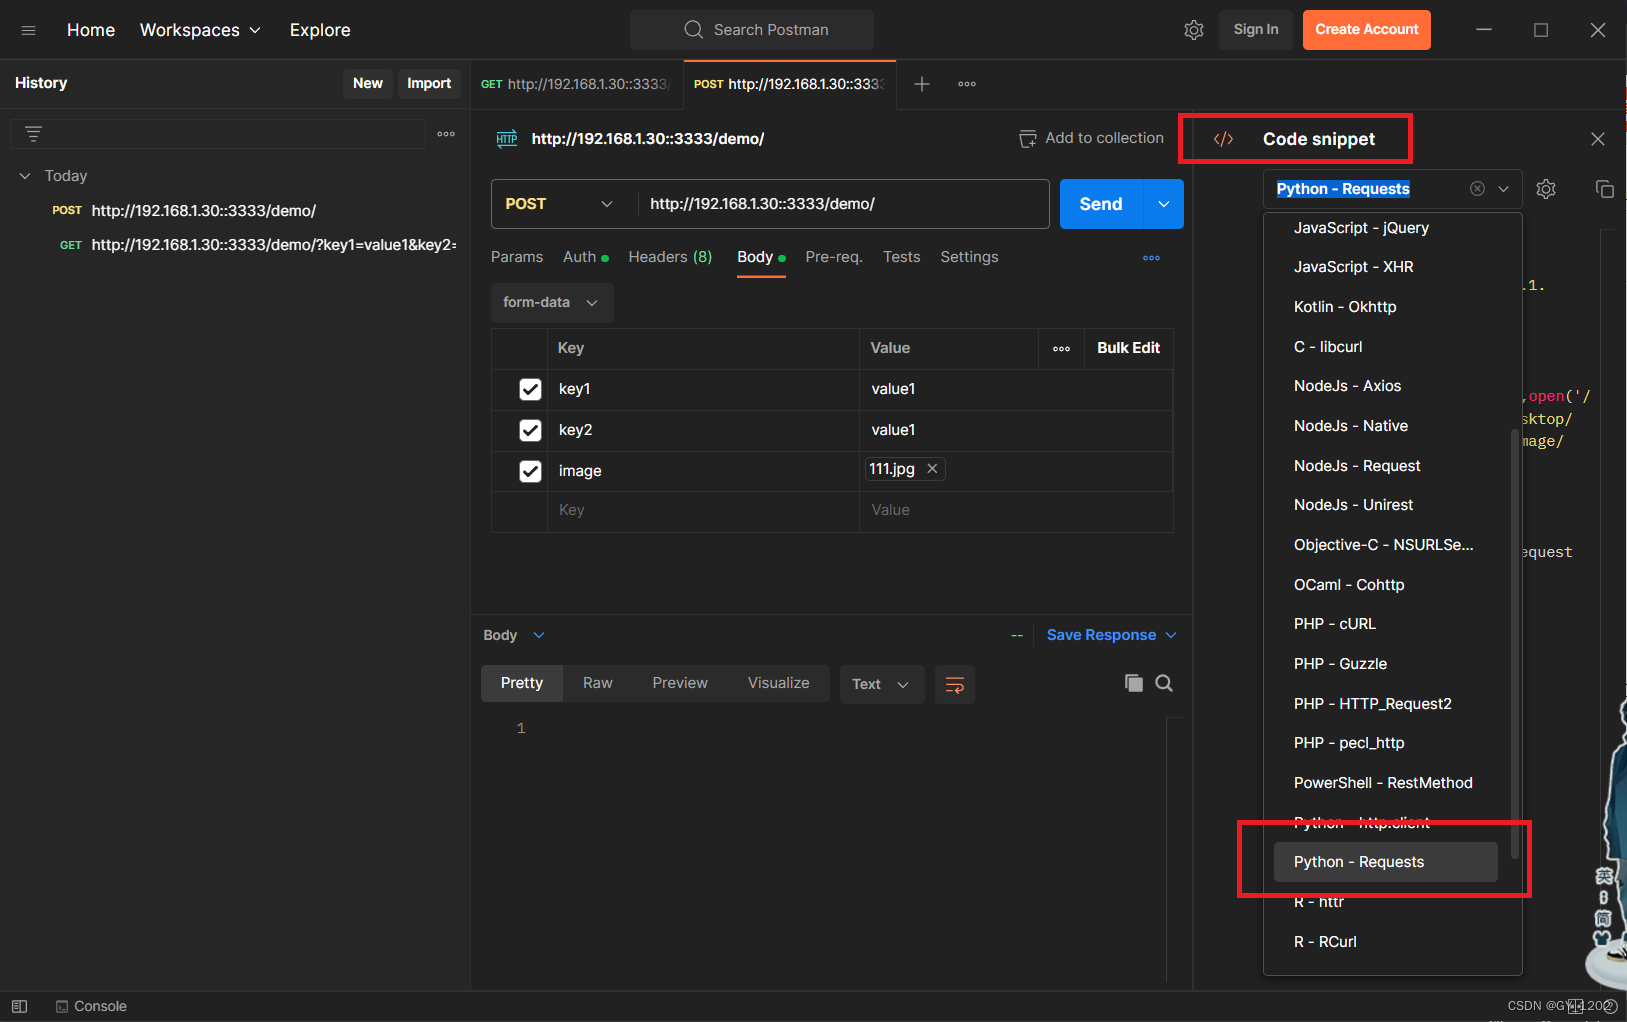Toggle sidebar visibility icon in status bar
Screen dimensions: 1627x1022
point(19,1007)
